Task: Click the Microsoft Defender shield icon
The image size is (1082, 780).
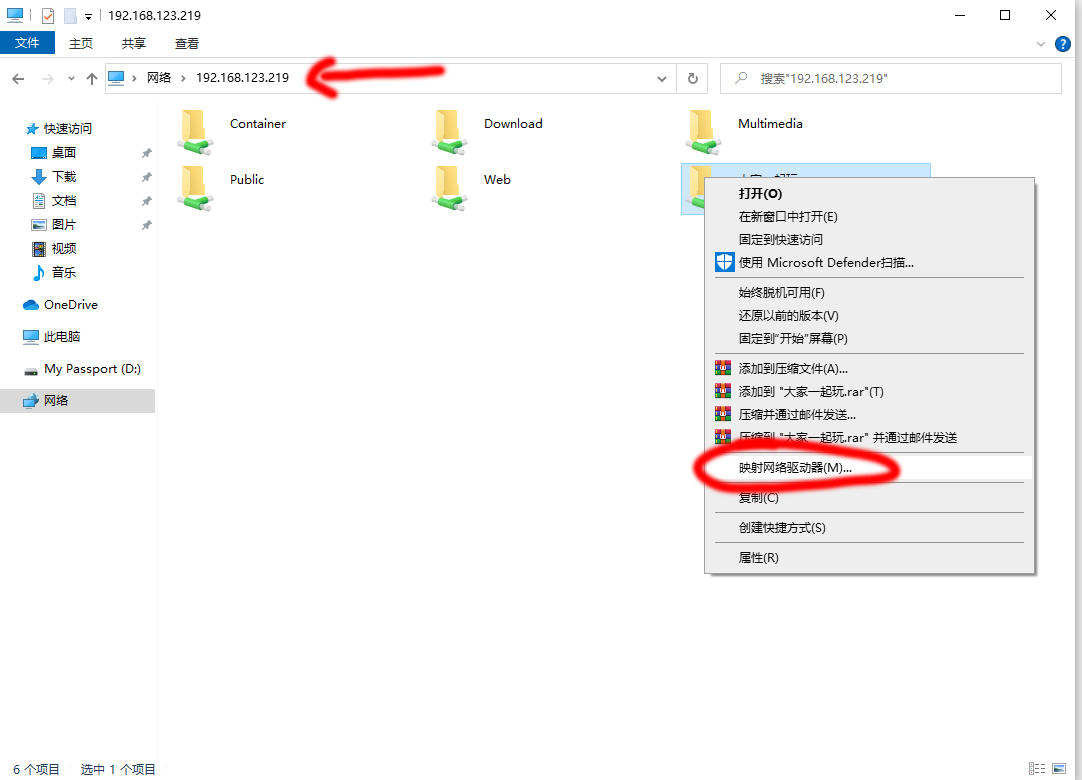Action: (x=723, y=262)
